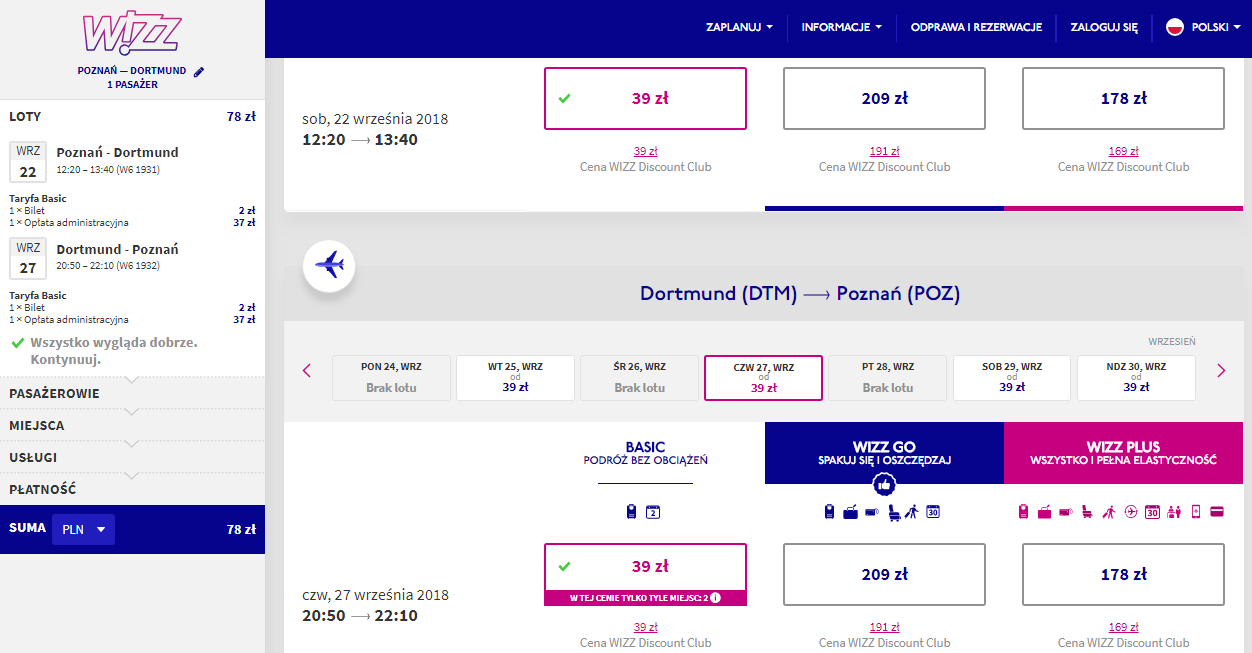Click 'Dortmund - Poznań' flight in sidebar
Image resolution: width=1252 pixels, height=653 pixels.
pyautogui.click(x=117, y=249)
